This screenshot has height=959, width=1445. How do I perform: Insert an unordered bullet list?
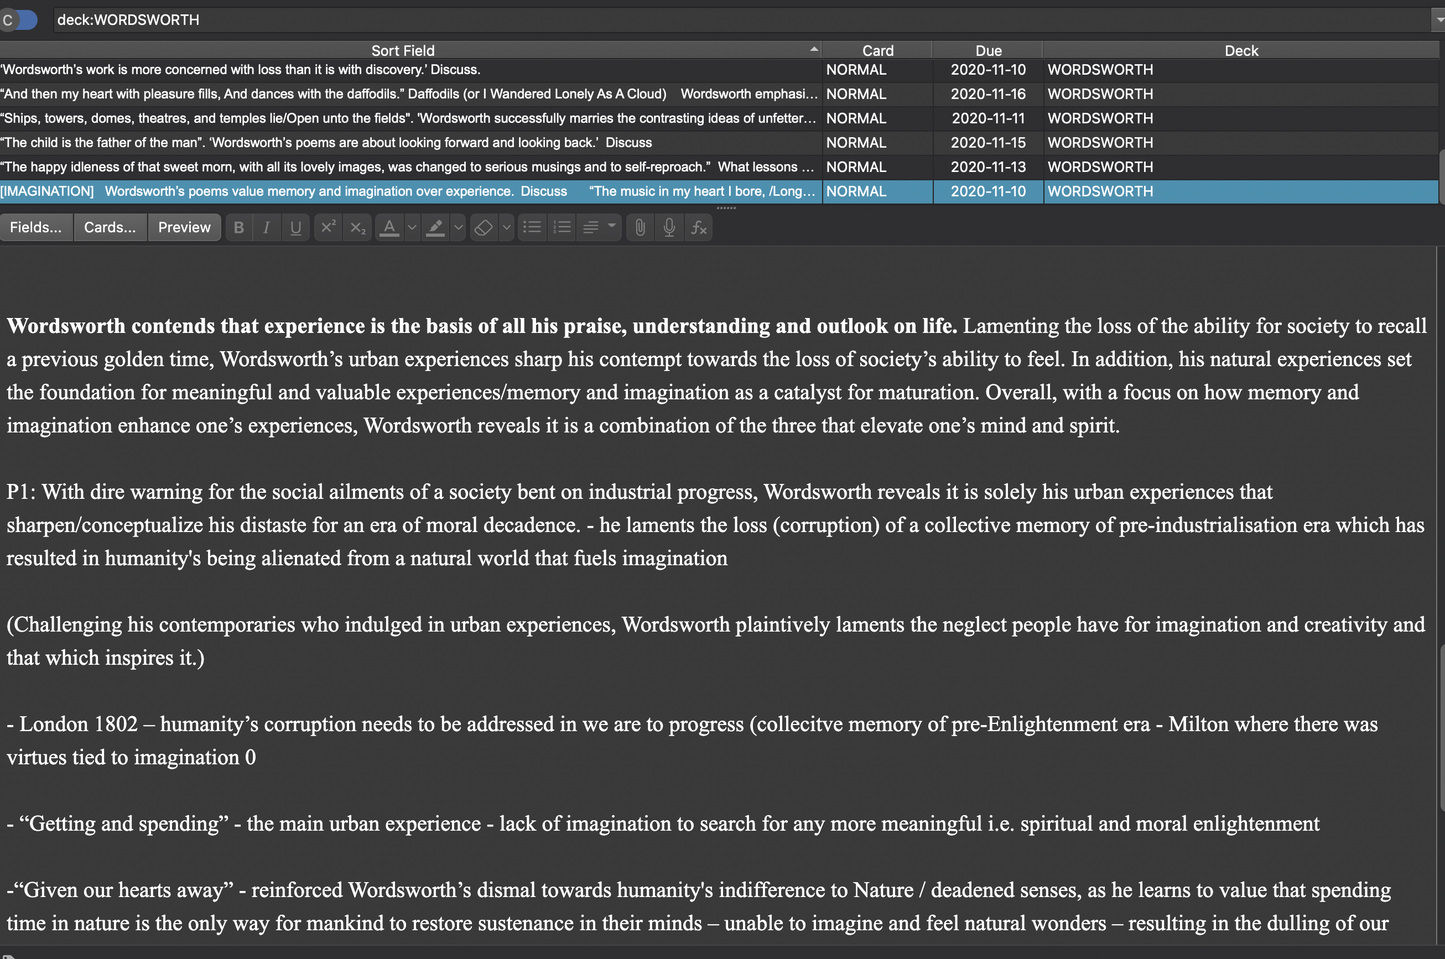(532, 228)
